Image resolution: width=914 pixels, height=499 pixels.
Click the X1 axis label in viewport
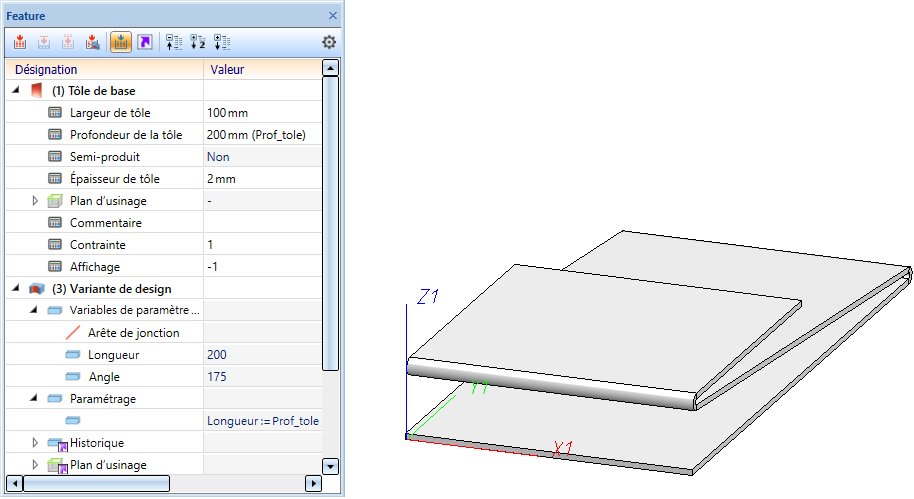pyautogui.click(x=563, y=448)
